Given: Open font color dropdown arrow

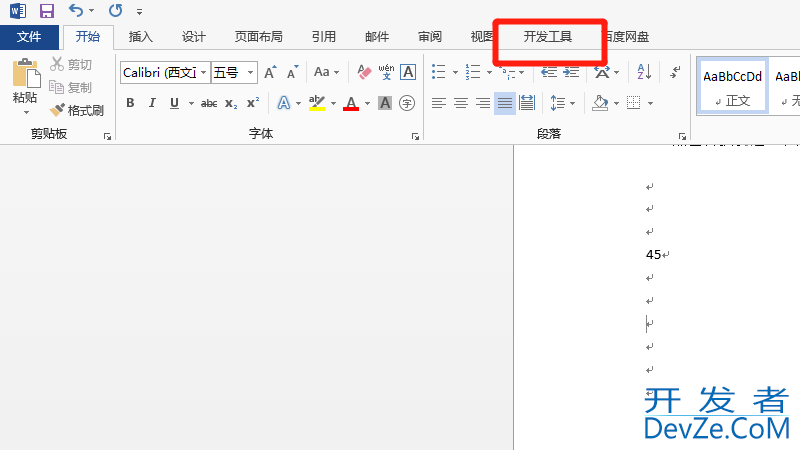Looking at the screenshot, I should coord(367,104).
